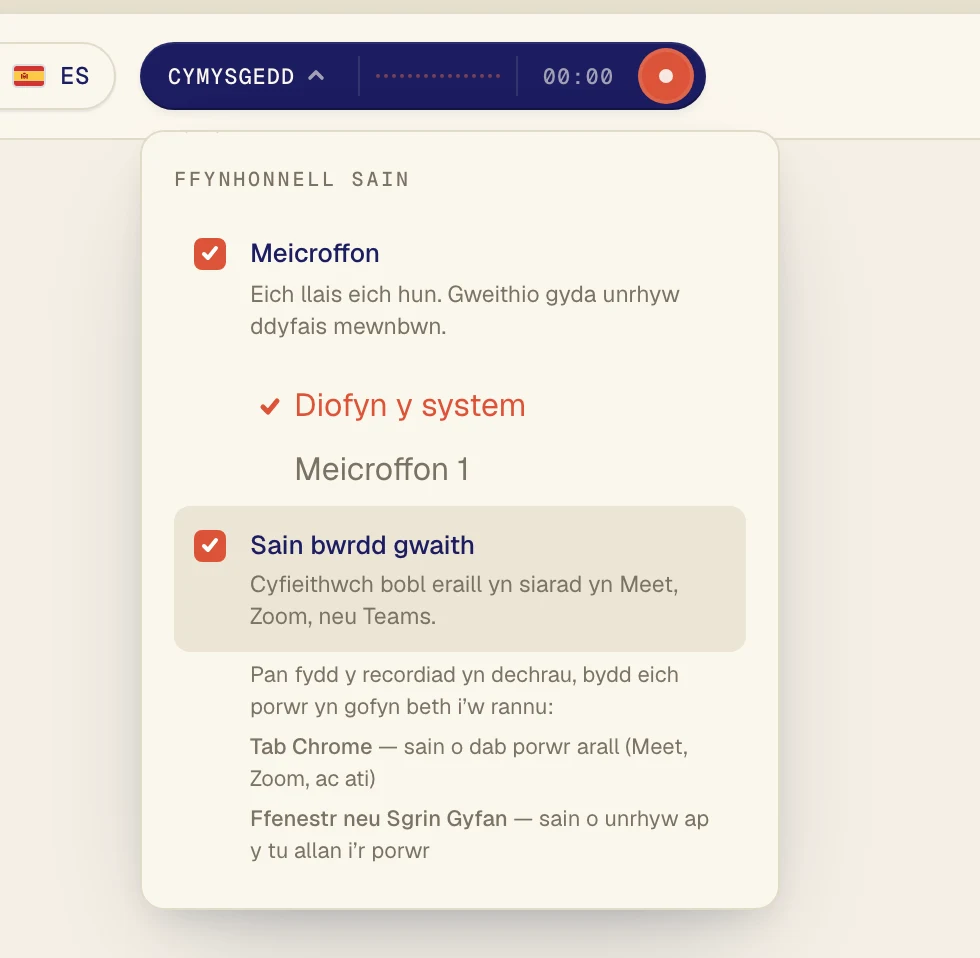Collapse the CYMYSGEDD source dropdown

[x=246, y=76]
